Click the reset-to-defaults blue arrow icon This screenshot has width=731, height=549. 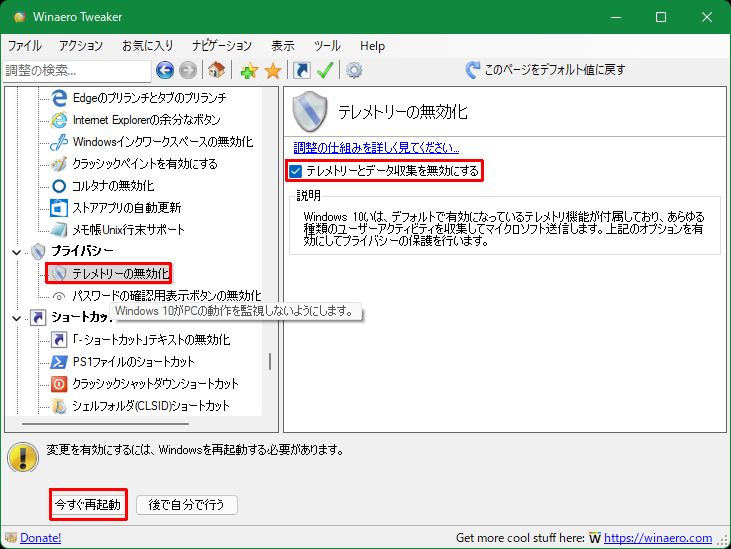[473, 70]
